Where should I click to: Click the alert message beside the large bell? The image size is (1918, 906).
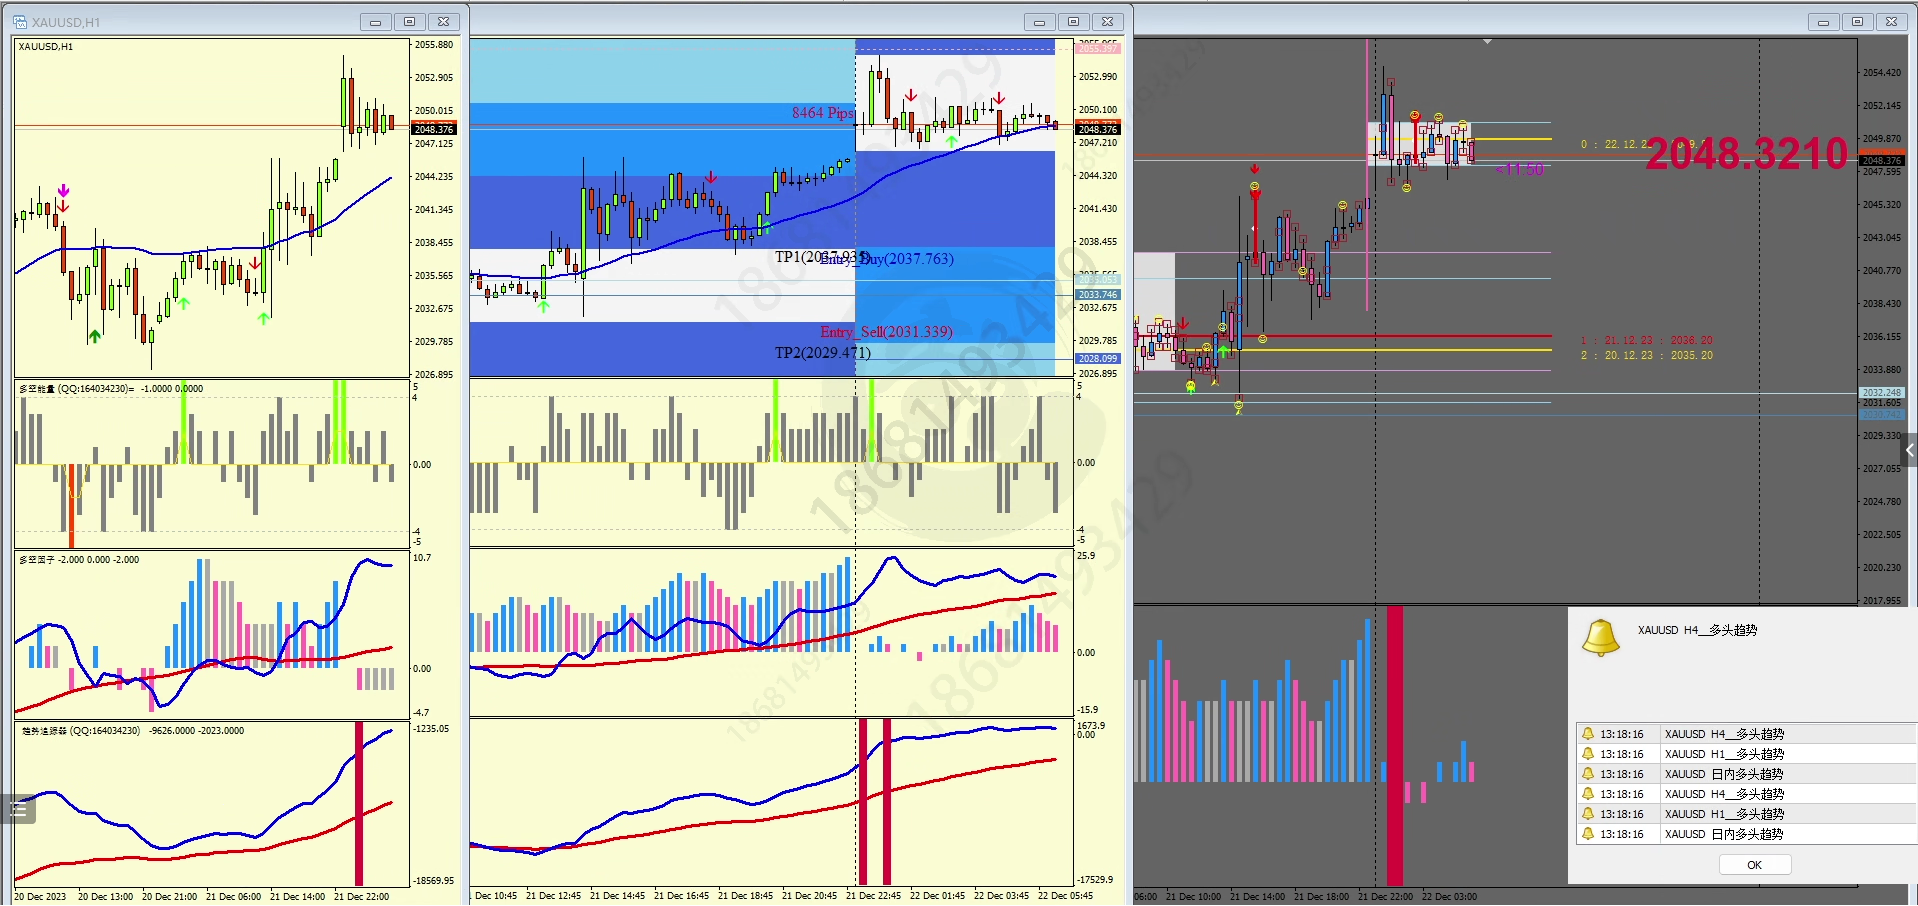1697,630
